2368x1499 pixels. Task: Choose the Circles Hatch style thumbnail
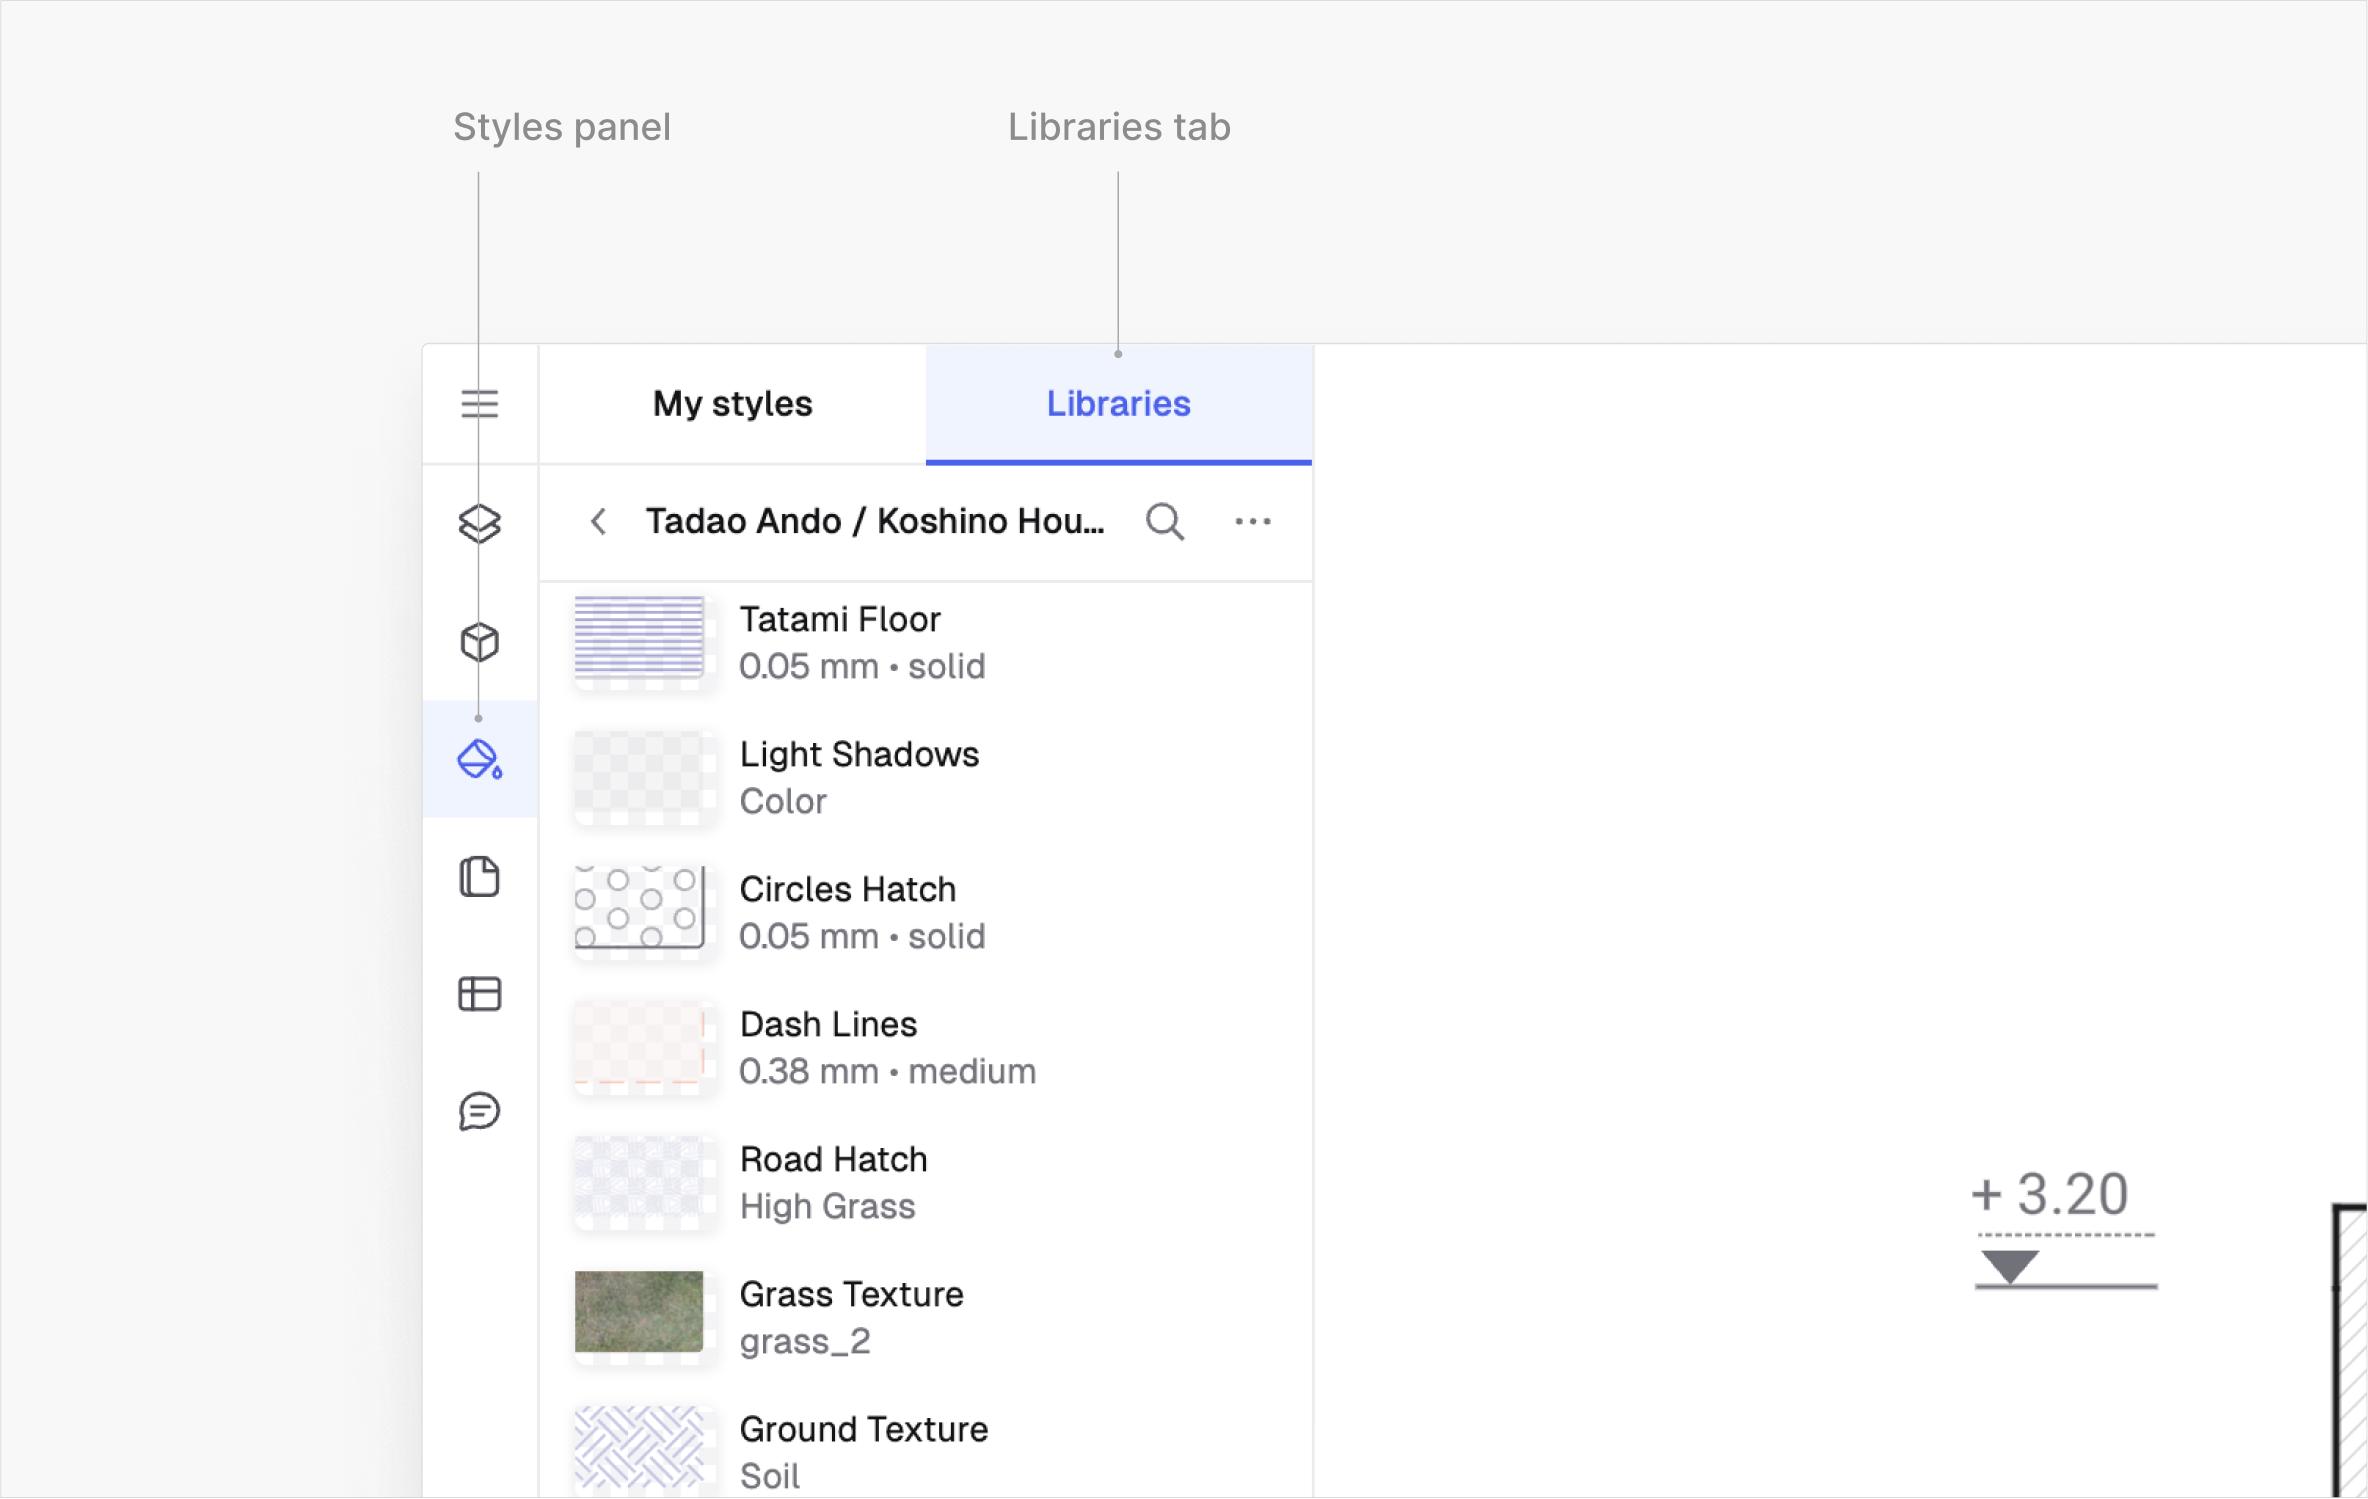(639, 910)
